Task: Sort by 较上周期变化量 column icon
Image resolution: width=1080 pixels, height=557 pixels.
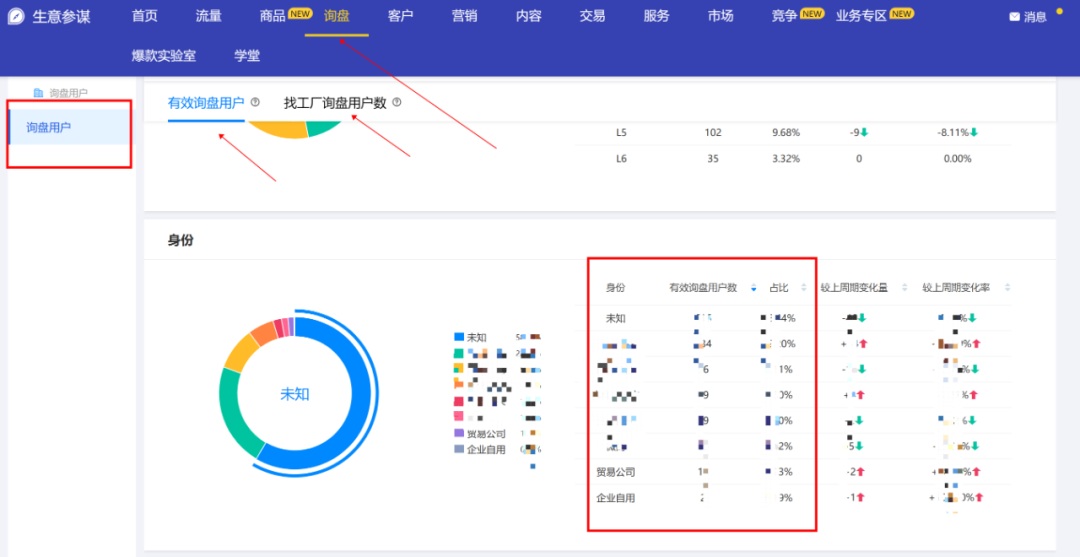Action: 904,288
